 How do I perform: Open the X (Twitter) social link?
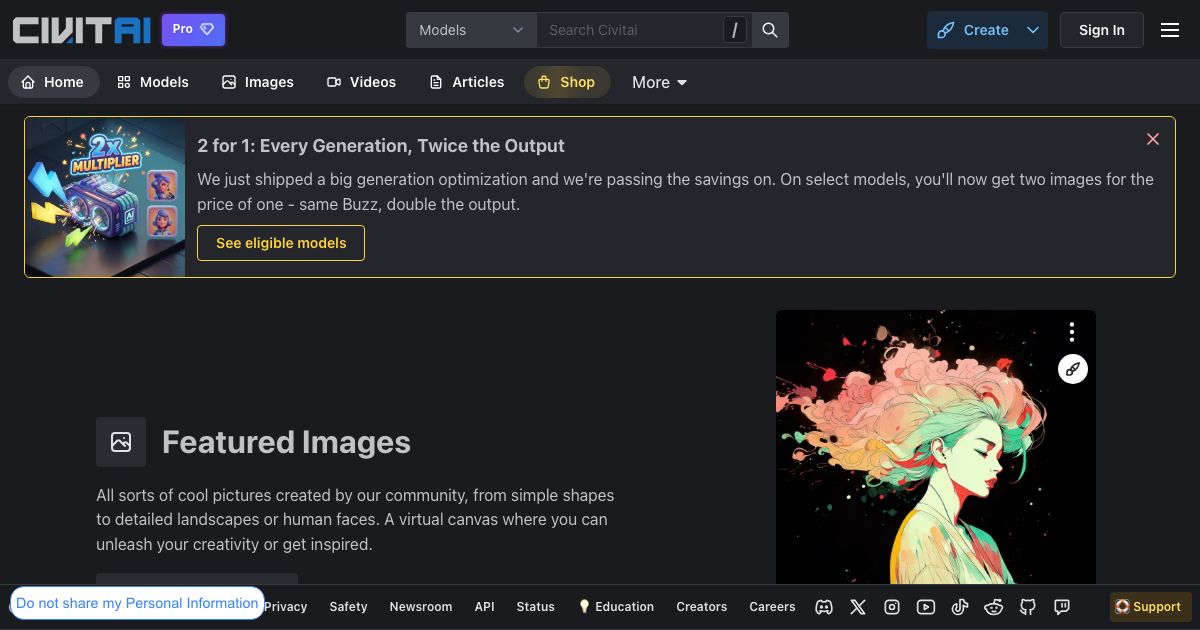pos(858,607)
